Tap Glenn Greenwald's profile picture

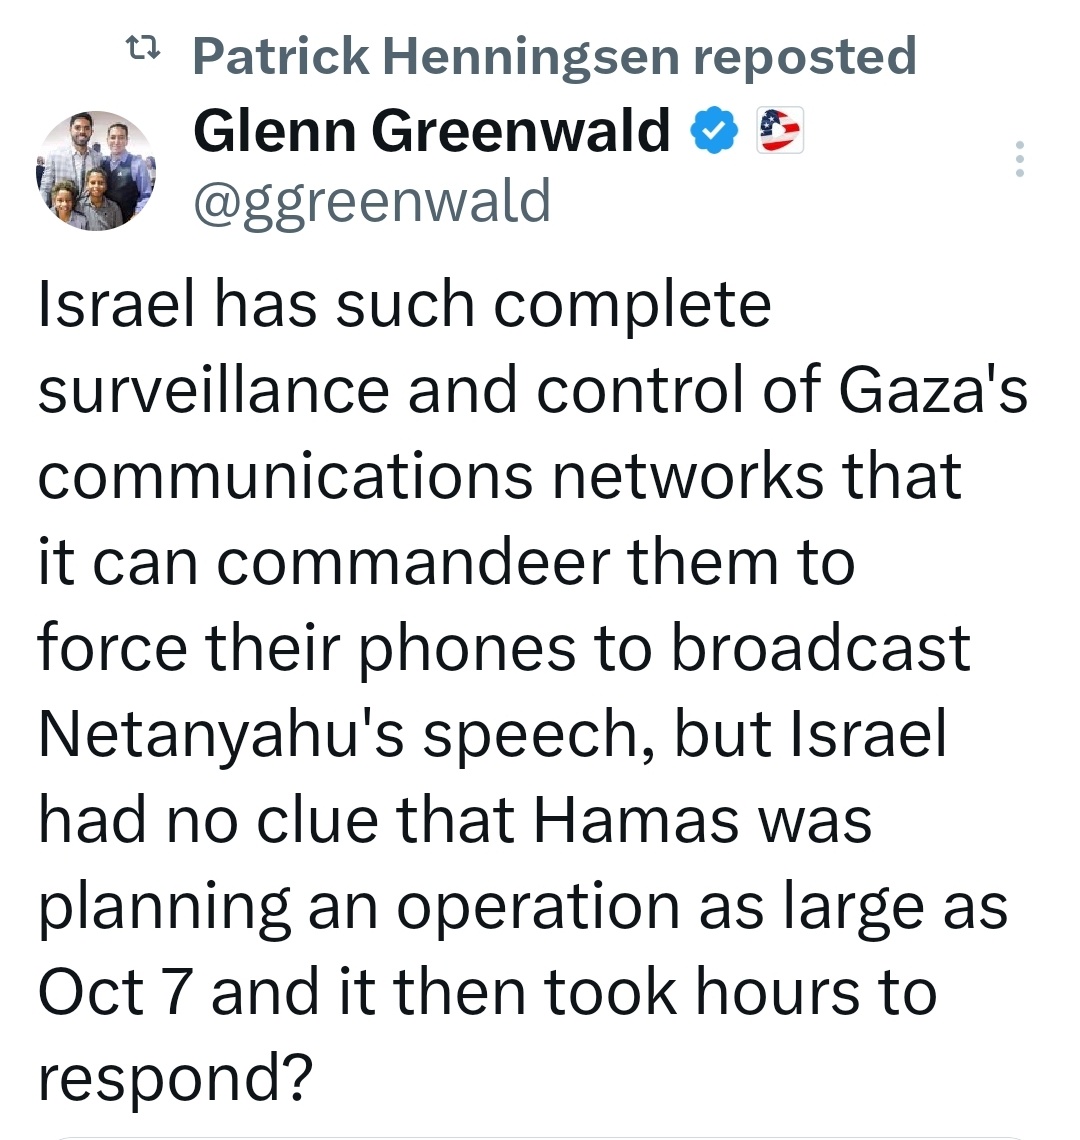(96, 170)
